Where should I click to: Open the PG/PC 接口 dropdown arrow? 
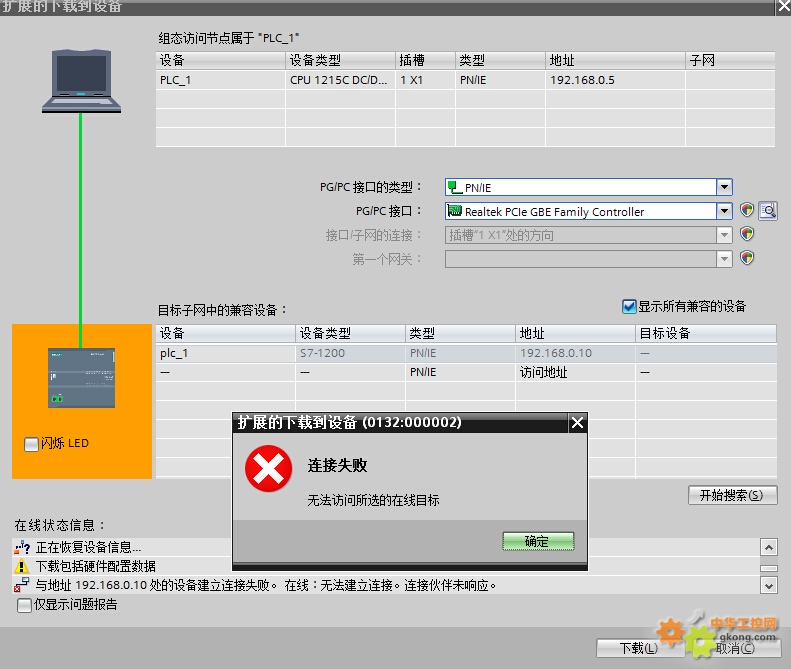pos(724,210)
